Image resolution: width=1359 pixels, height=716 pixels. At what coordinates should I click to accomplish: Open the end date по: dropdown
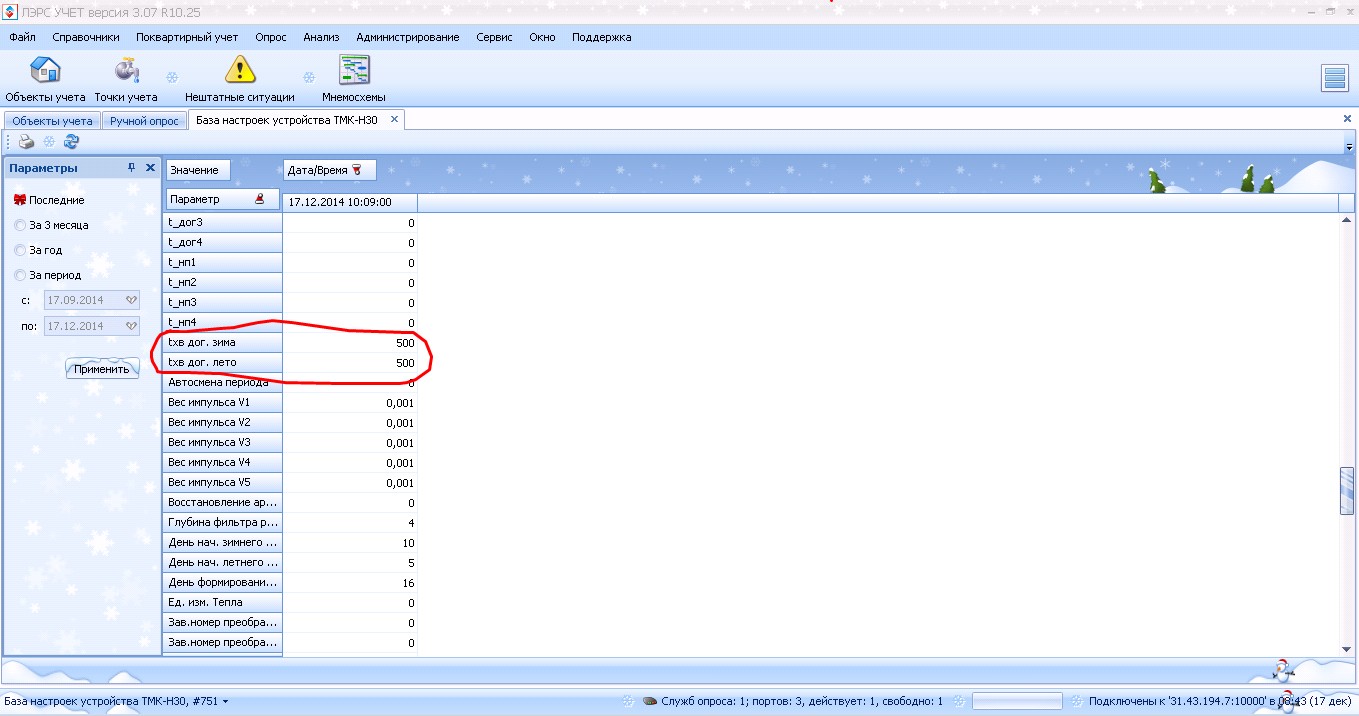point(131,326)
